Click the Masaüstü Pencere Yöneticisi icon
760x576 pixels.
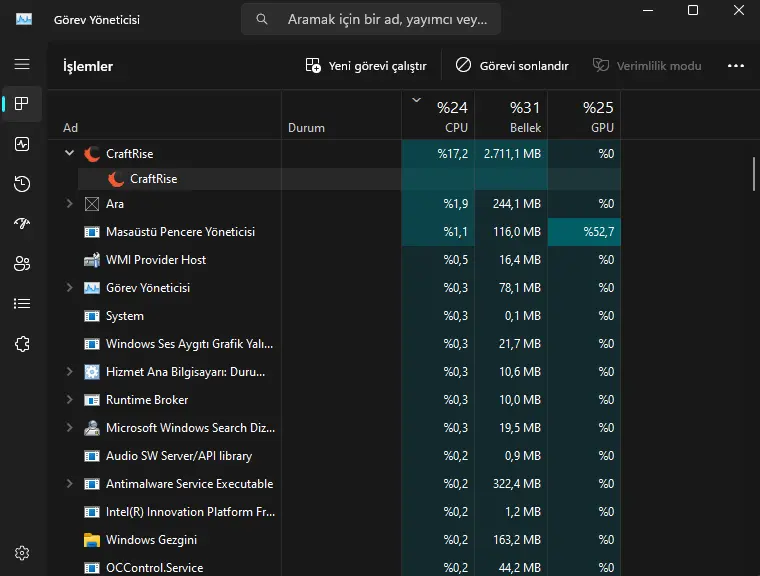coord(92,232)
